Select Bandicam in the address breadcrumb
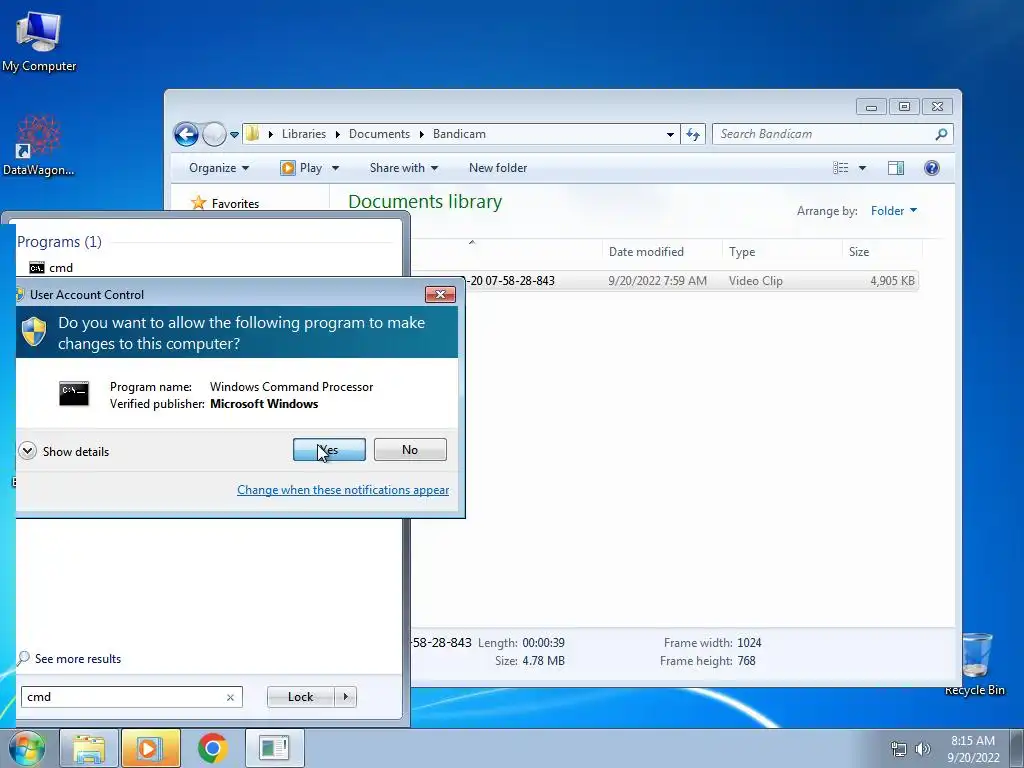1024x768 pixels. [x=459, y=134]
